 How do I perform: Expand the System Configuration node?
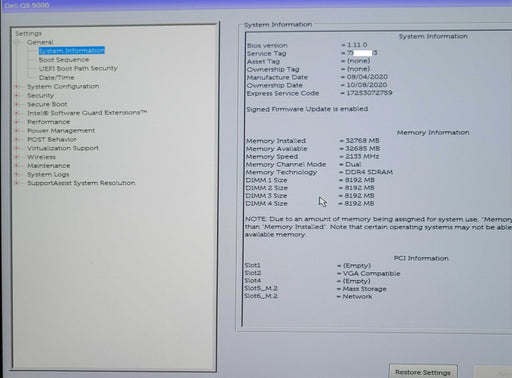(17, 86)
